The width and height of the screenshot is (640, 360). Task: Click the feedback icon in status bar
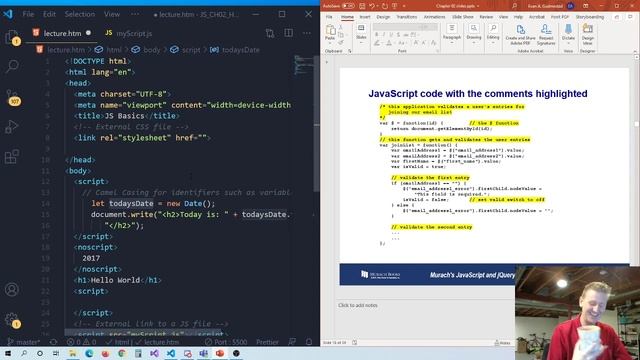[292, 342]
